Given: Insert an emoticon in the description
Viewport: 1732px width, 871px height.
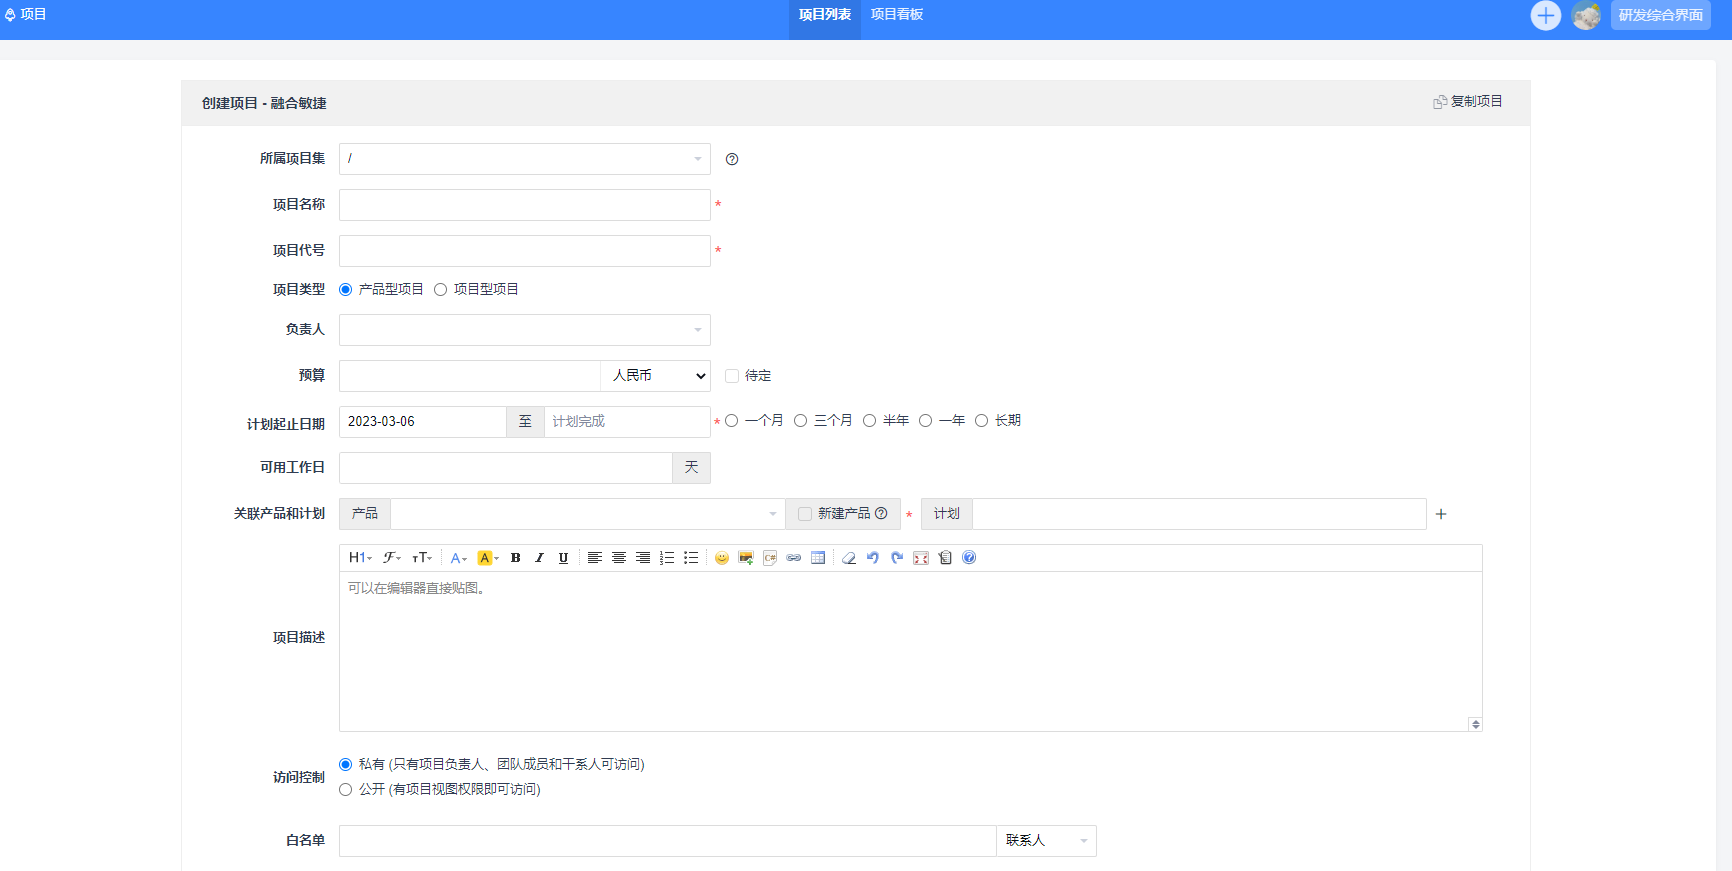Looking at the screenshot, I should 722,558.
